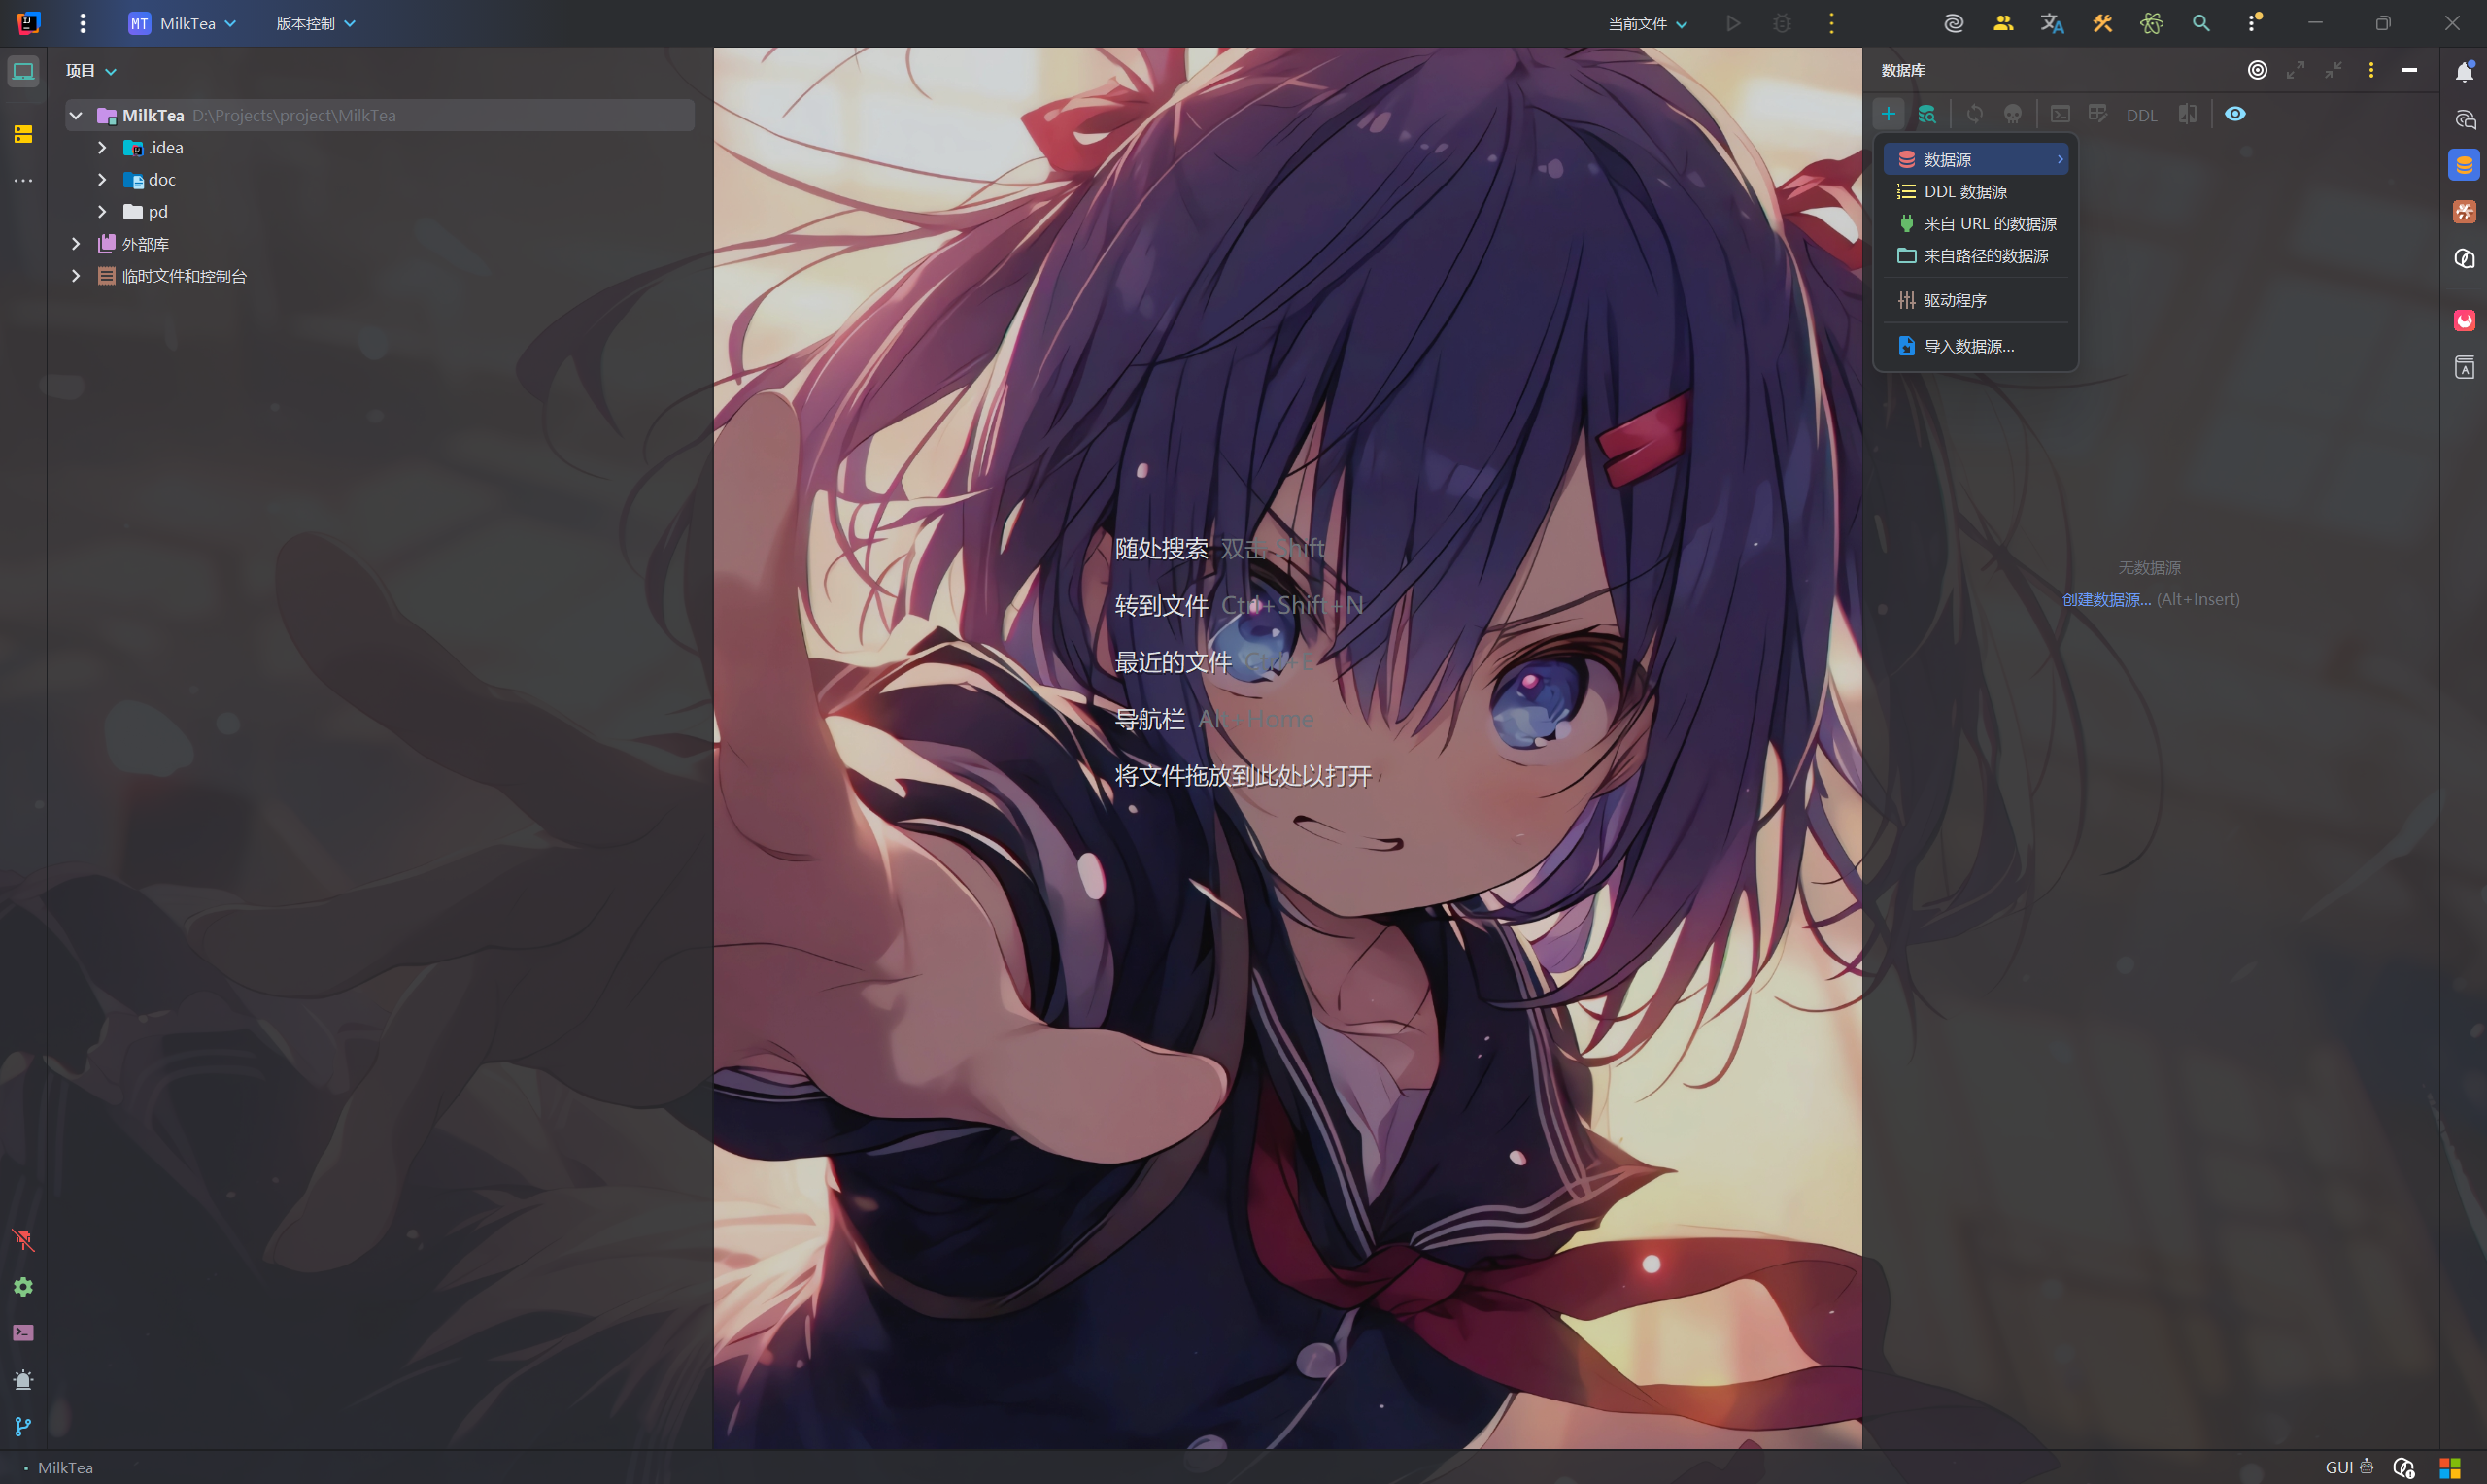
Task: Click the DDL button in database toolbar
Action: (2142, 115)
